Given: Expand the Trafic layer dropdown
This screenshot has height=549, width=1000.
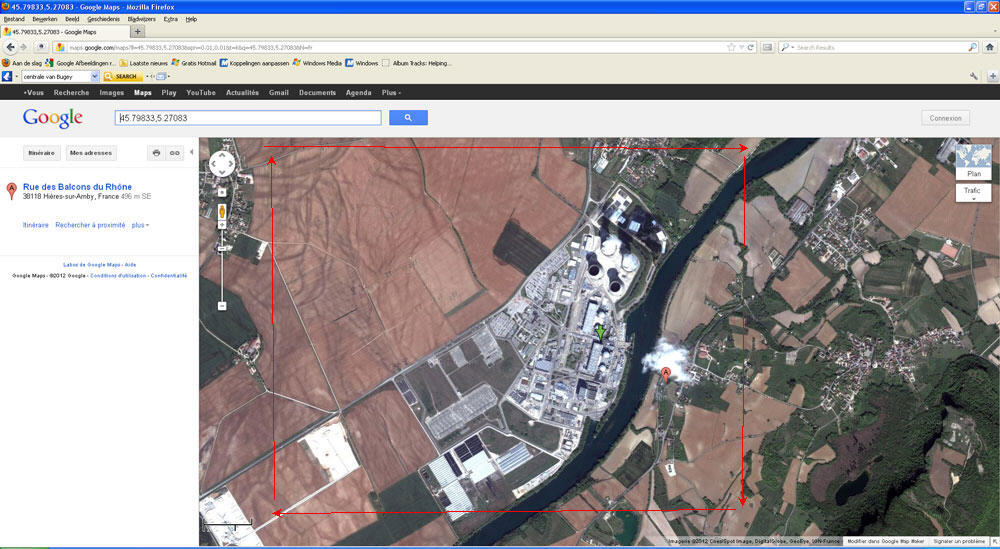Looking at the screenshot, I should (973, 192).
